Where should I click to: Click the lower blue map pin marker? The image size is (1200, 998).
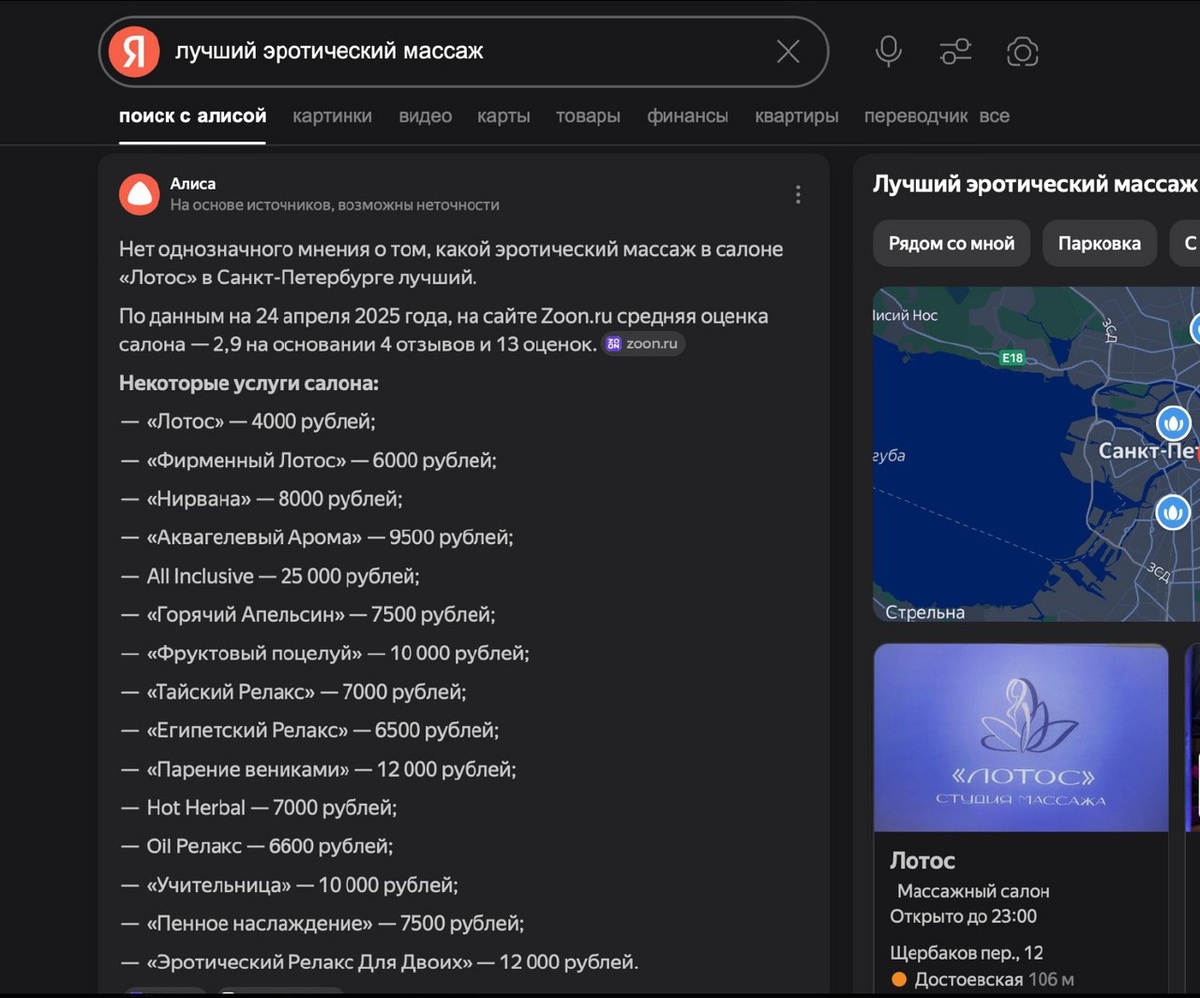(1173, 513)
